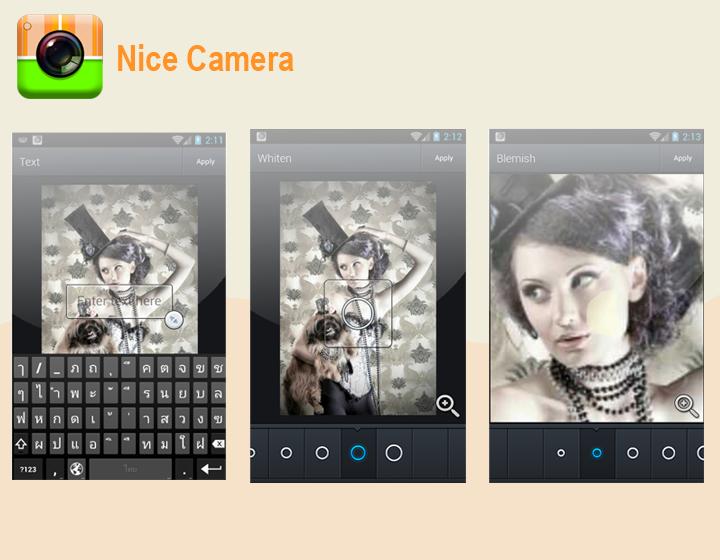Tap the Thai ผ key

(x=39, y=444)
